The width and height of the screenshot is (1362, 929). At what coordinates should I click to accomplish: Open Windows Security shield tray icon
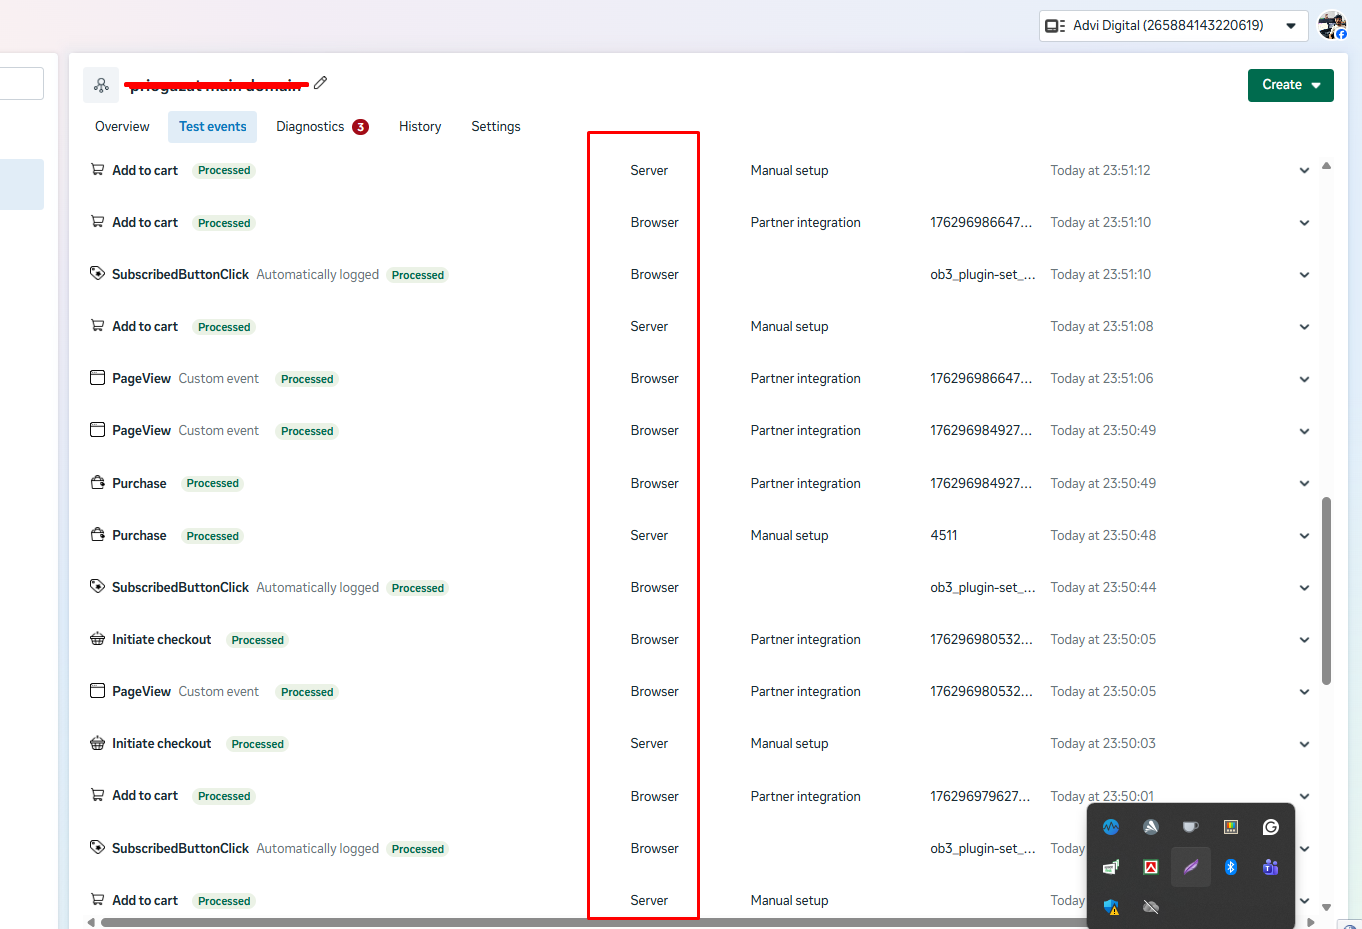click(x=1111, y=907)
